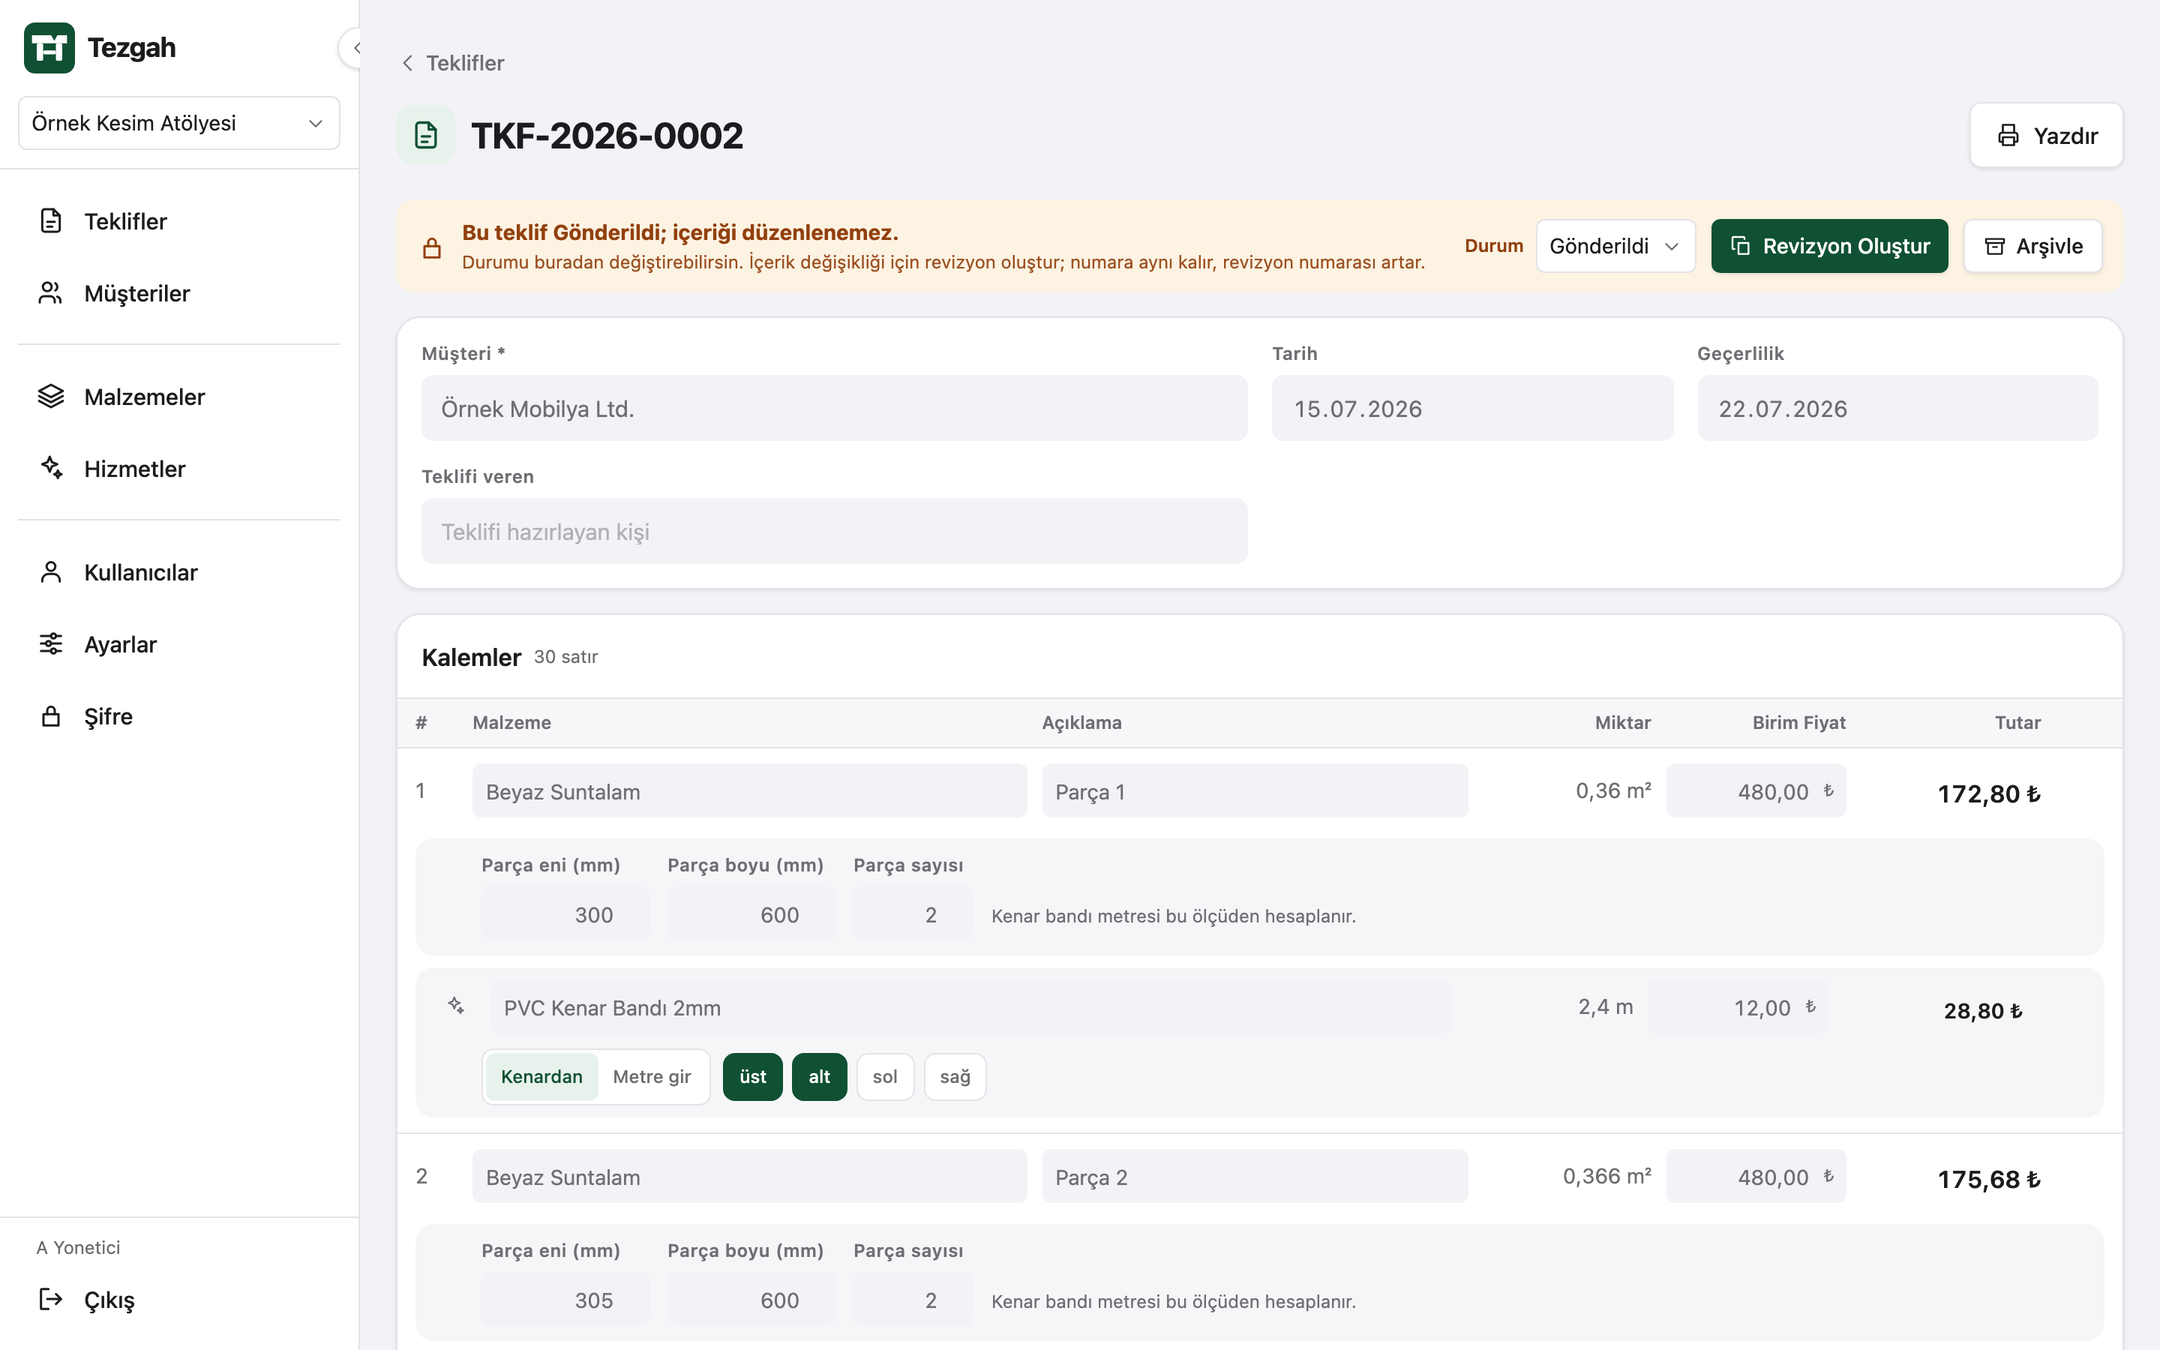Open the Durum Gönderildi status dropdown
The width and height of the screenshot is (2160, 1350).
[1615, 246]
